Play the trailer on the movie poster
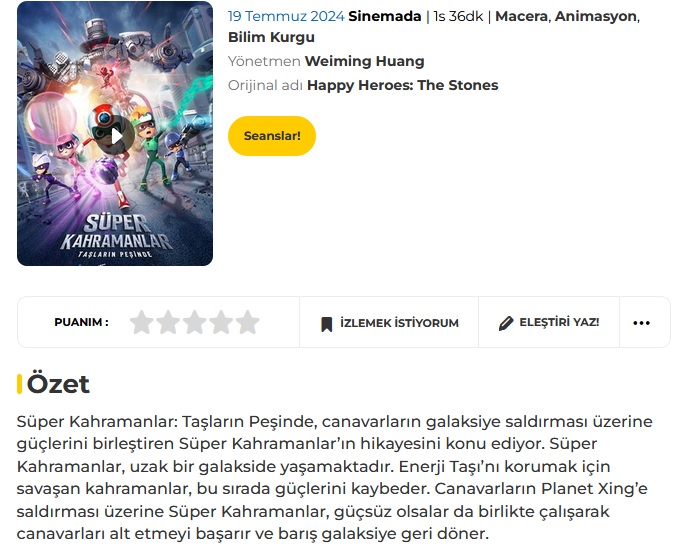Image resolution: width=685 pixels, height=554 pixels. (x=116, y=136)
